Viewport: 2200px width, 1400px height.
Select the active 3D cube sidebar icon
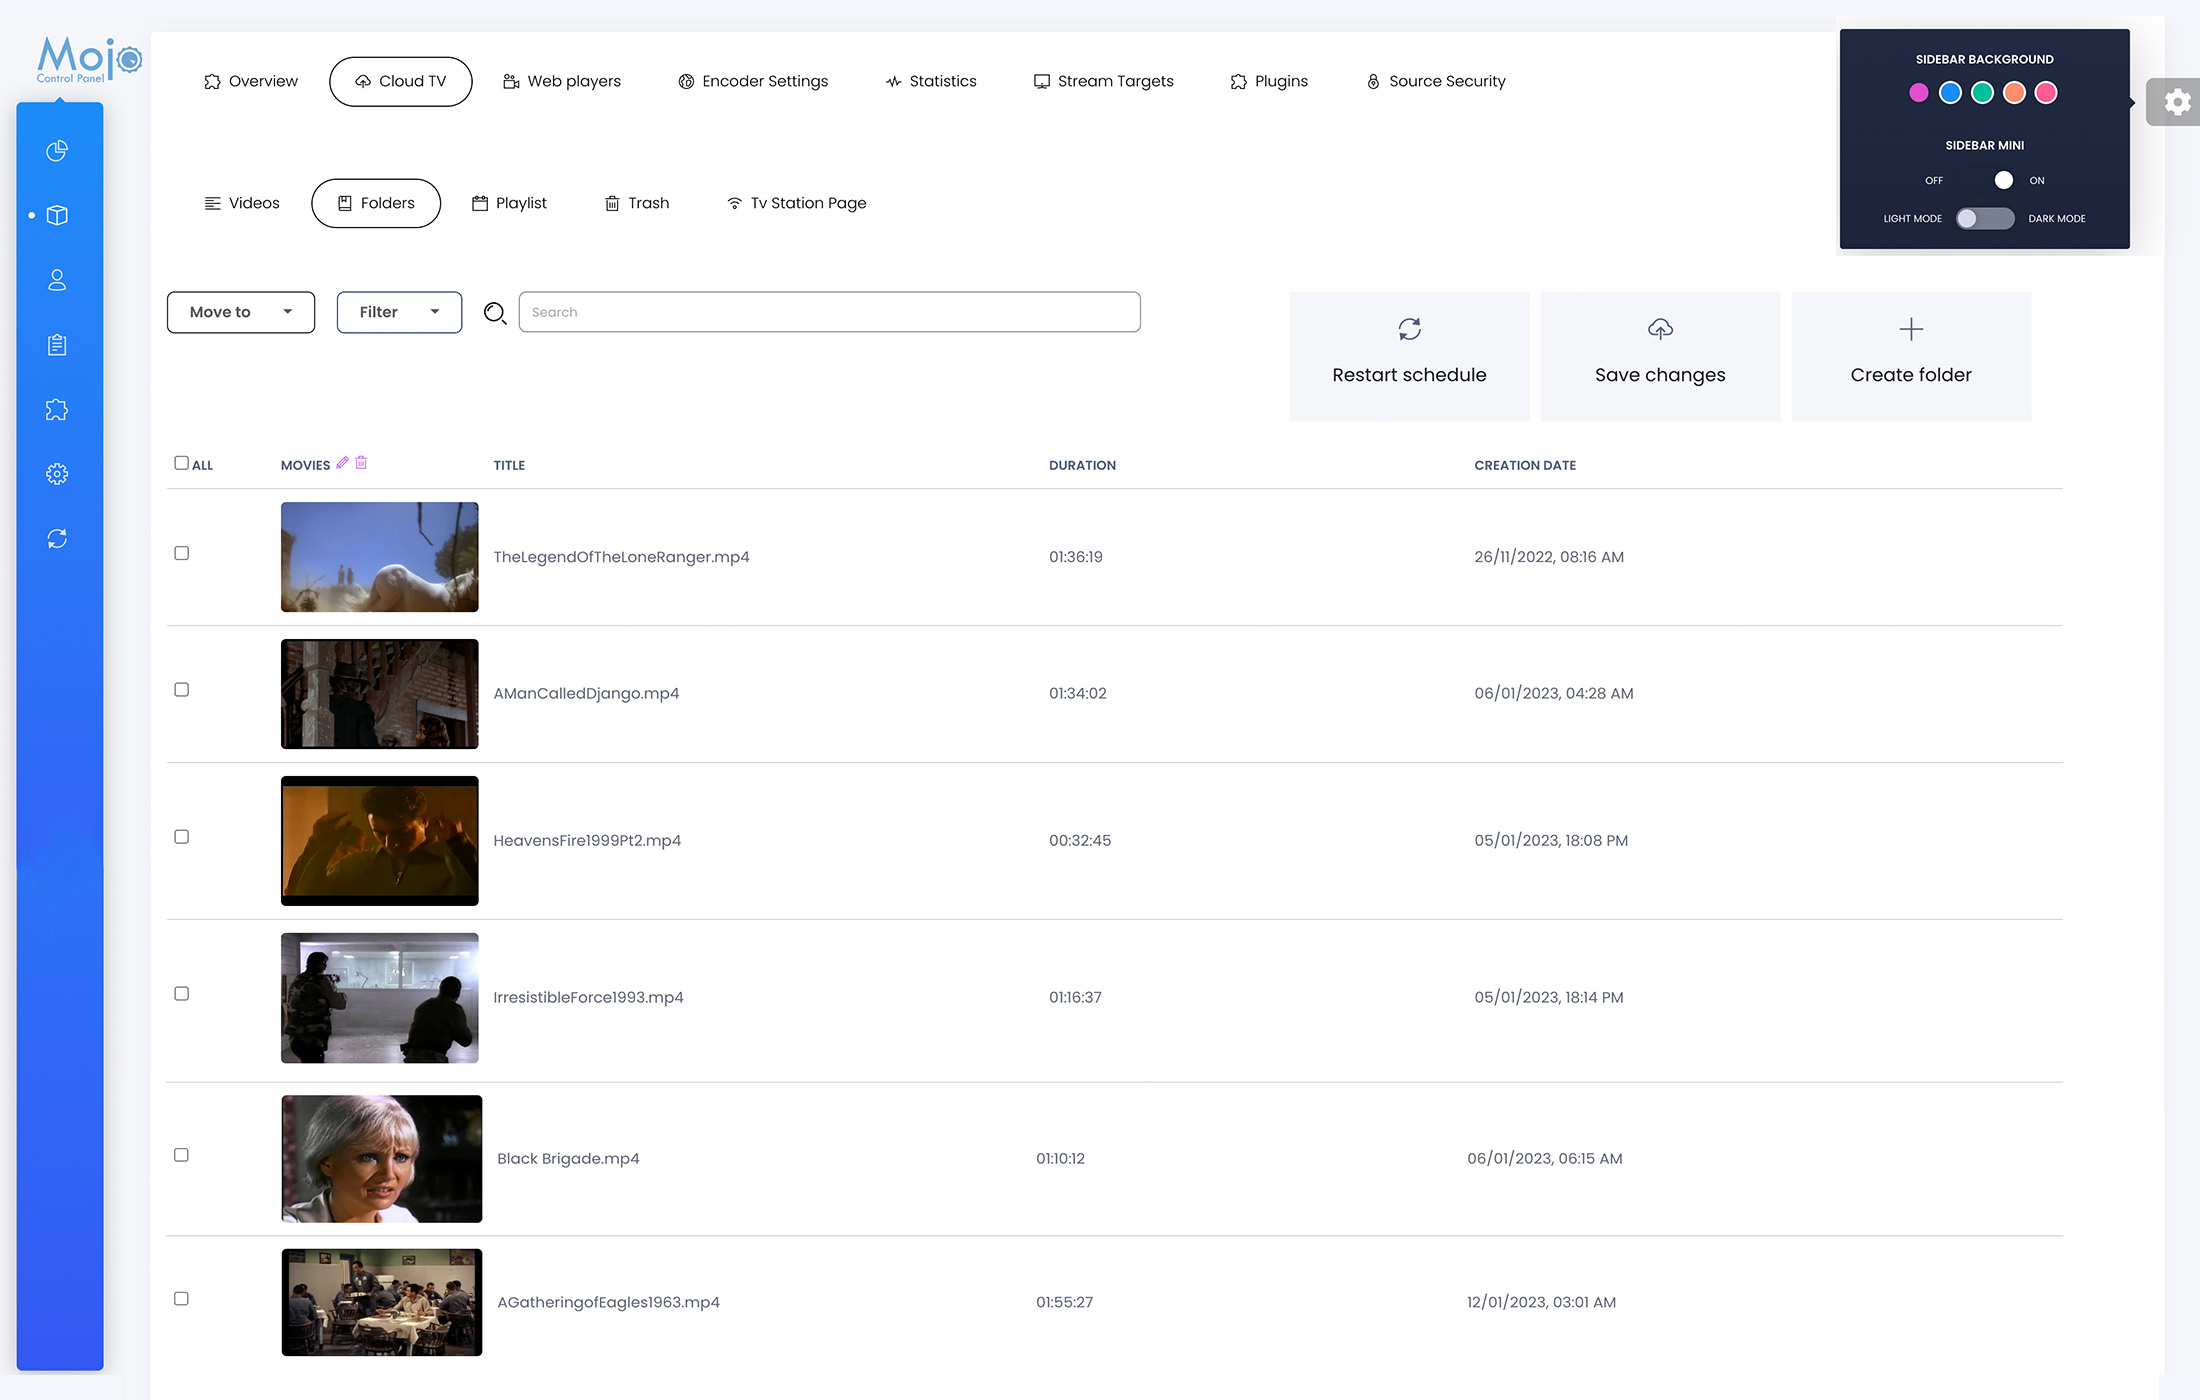(57, 215)
